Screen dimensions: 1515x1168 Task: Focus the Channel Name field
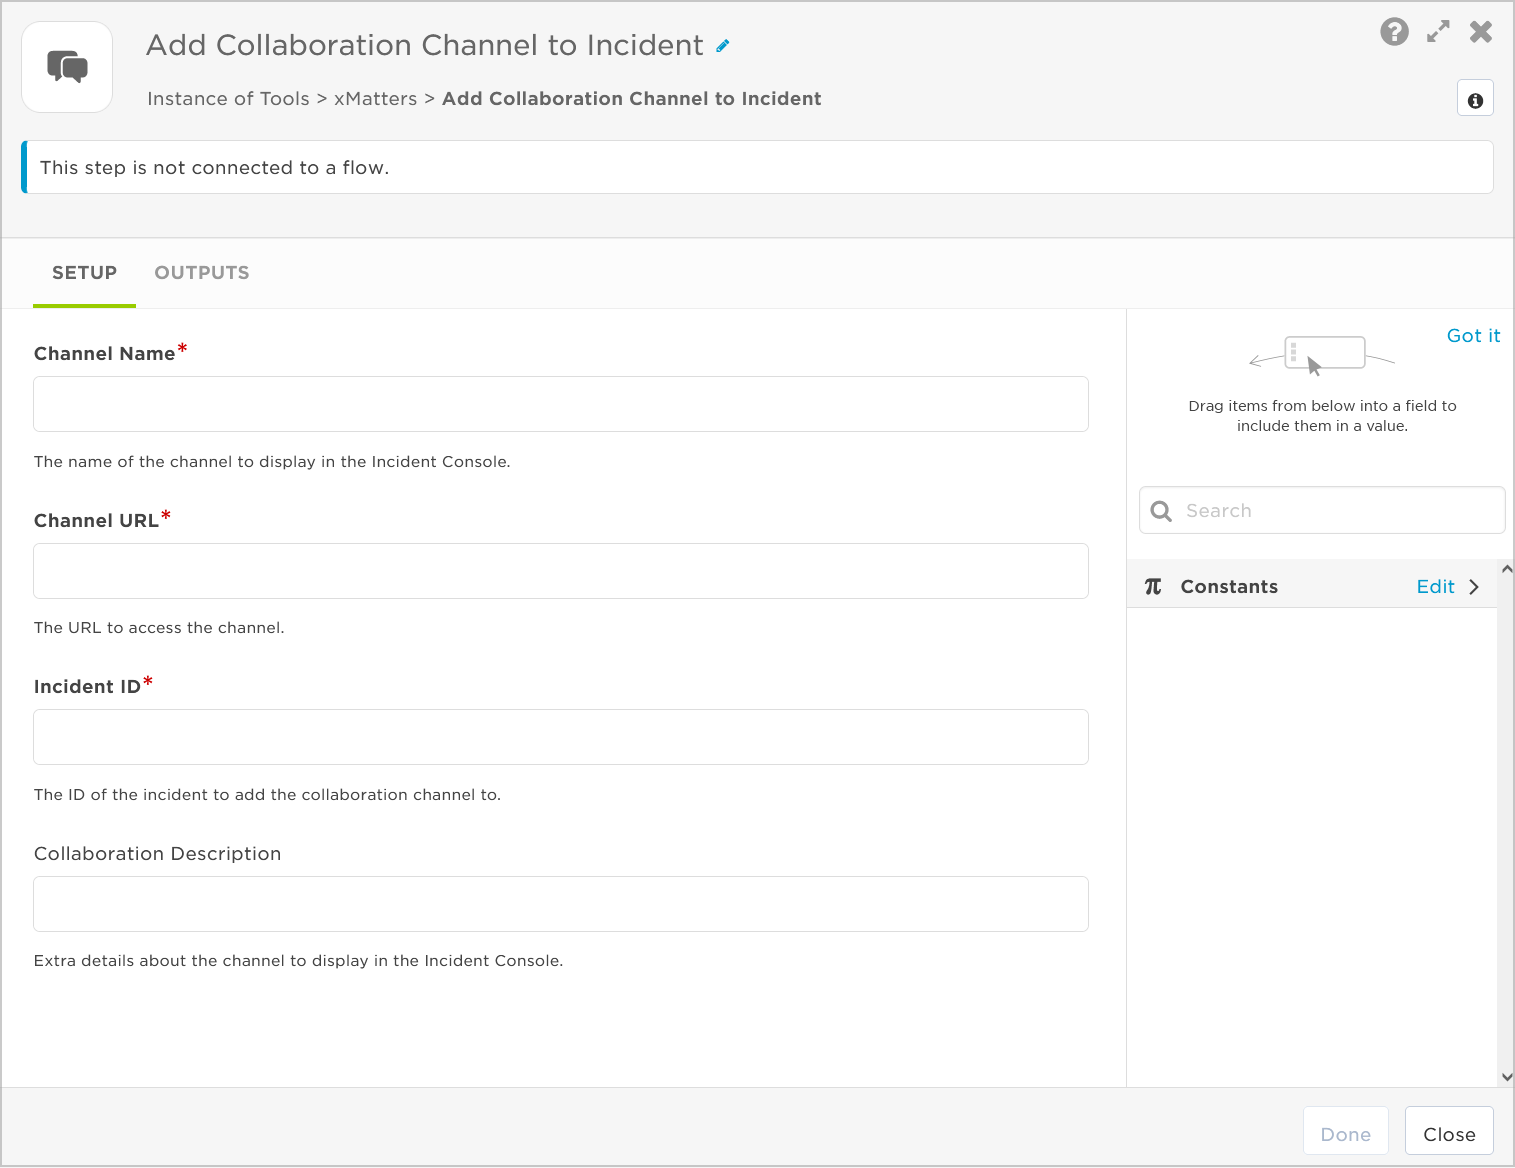561,404
